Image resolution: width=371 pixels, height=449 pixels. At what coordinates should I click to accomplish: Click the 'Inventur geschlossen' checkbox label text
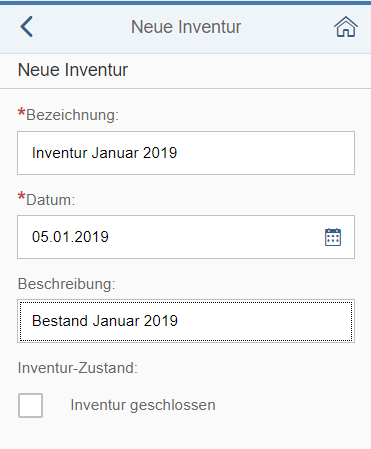[143, 405]
